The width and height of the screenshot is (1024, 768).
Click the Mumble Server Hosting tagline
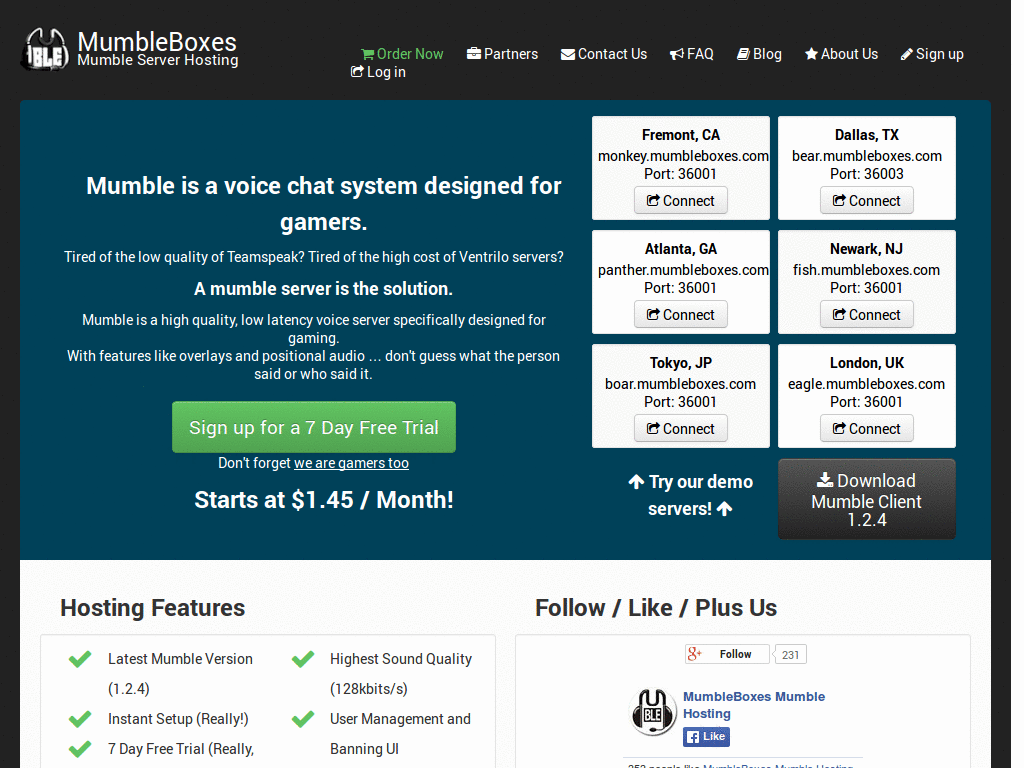coord(158,60)
